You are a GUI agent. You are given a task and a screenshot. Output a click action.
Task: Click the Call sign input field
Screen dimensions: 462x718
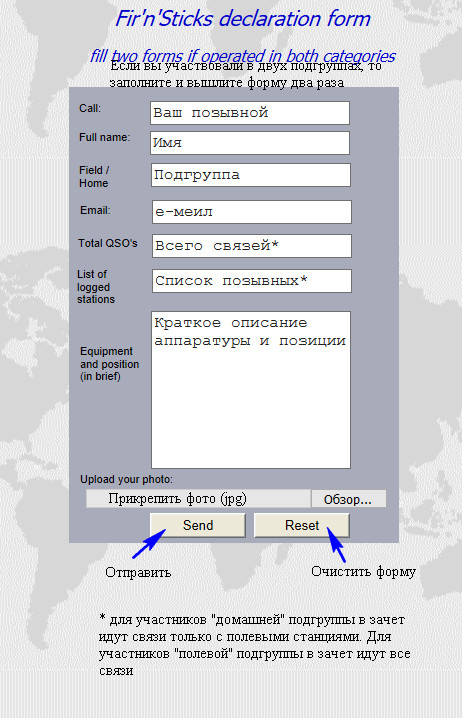tap(250, 113)
